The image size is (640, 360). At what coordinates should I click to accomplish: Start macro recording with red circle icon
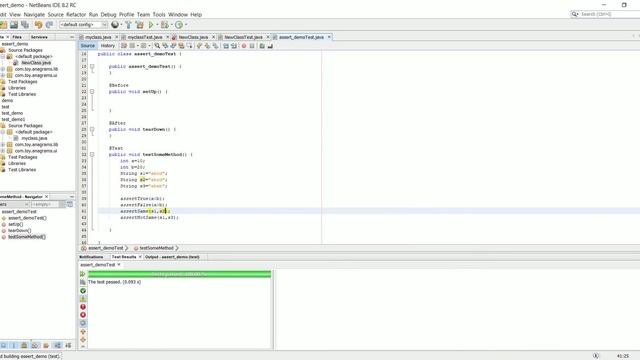tap(244, 46)
